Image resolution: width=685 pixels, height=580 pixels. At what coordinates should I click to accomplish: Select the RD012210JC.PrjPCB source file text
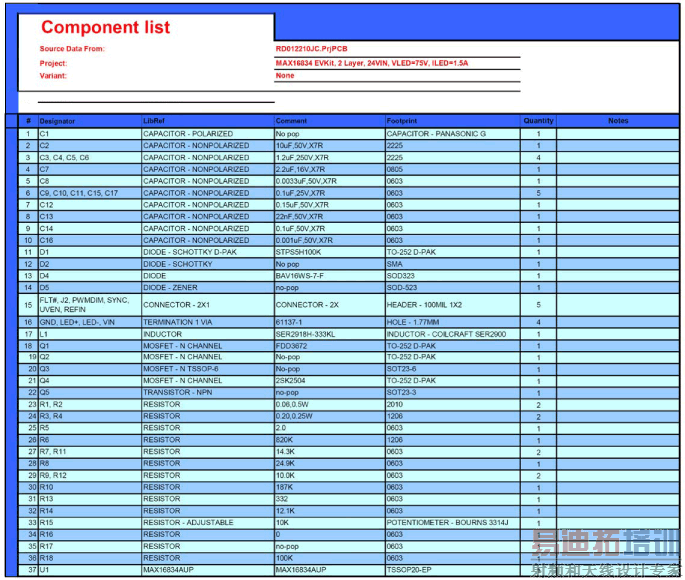click(x=311, y=49)
